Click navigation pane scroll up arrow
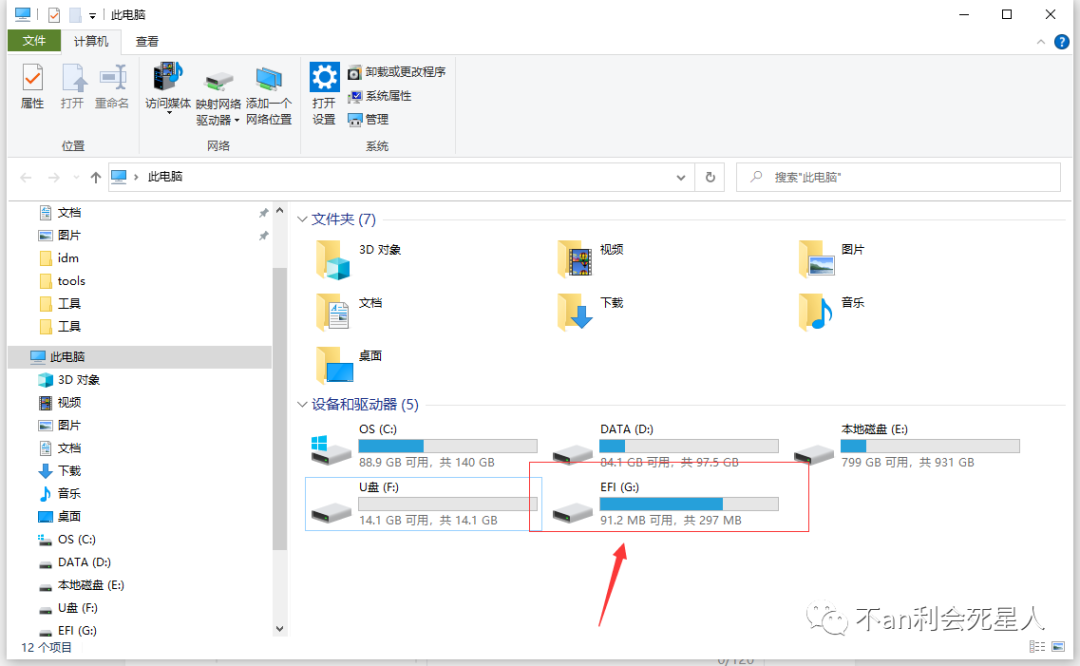 (280, 211)
